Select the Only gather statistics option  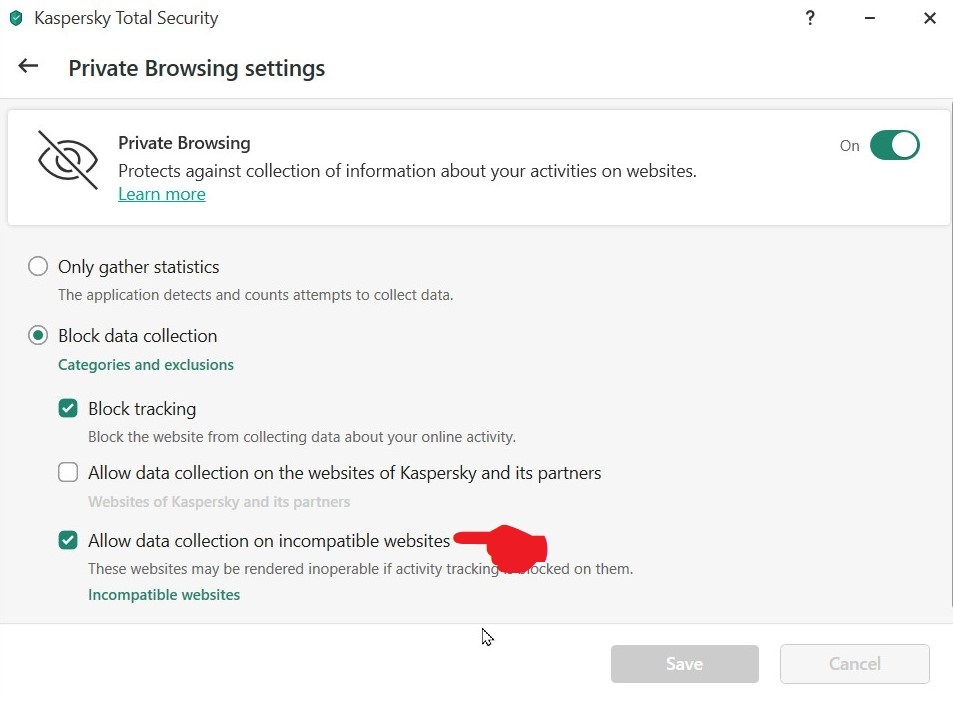[x=38, y=266]
